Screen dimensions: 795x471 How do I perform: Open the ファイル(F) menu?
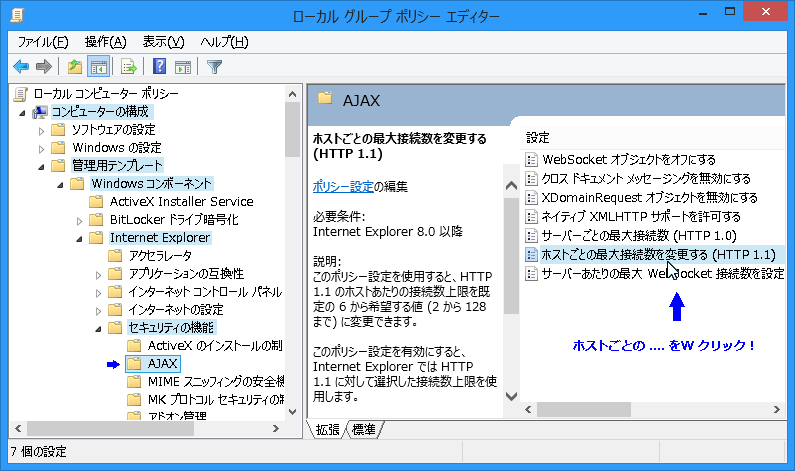point(43,42)
